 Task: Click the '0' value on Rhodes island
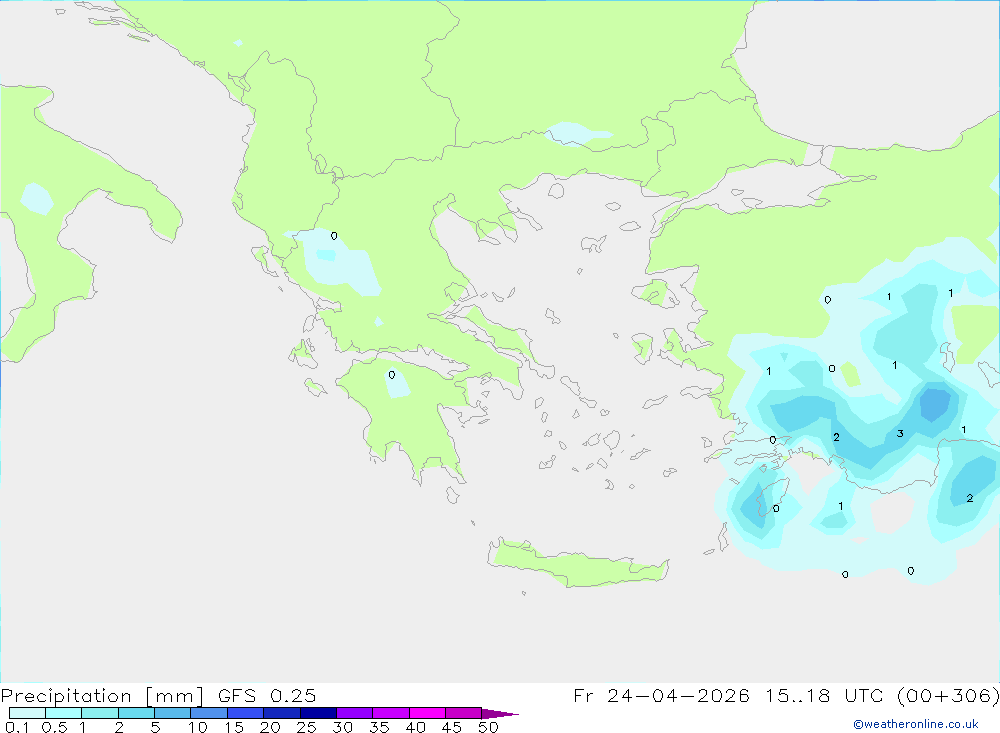pyautogui.click(x=776, y=508)
